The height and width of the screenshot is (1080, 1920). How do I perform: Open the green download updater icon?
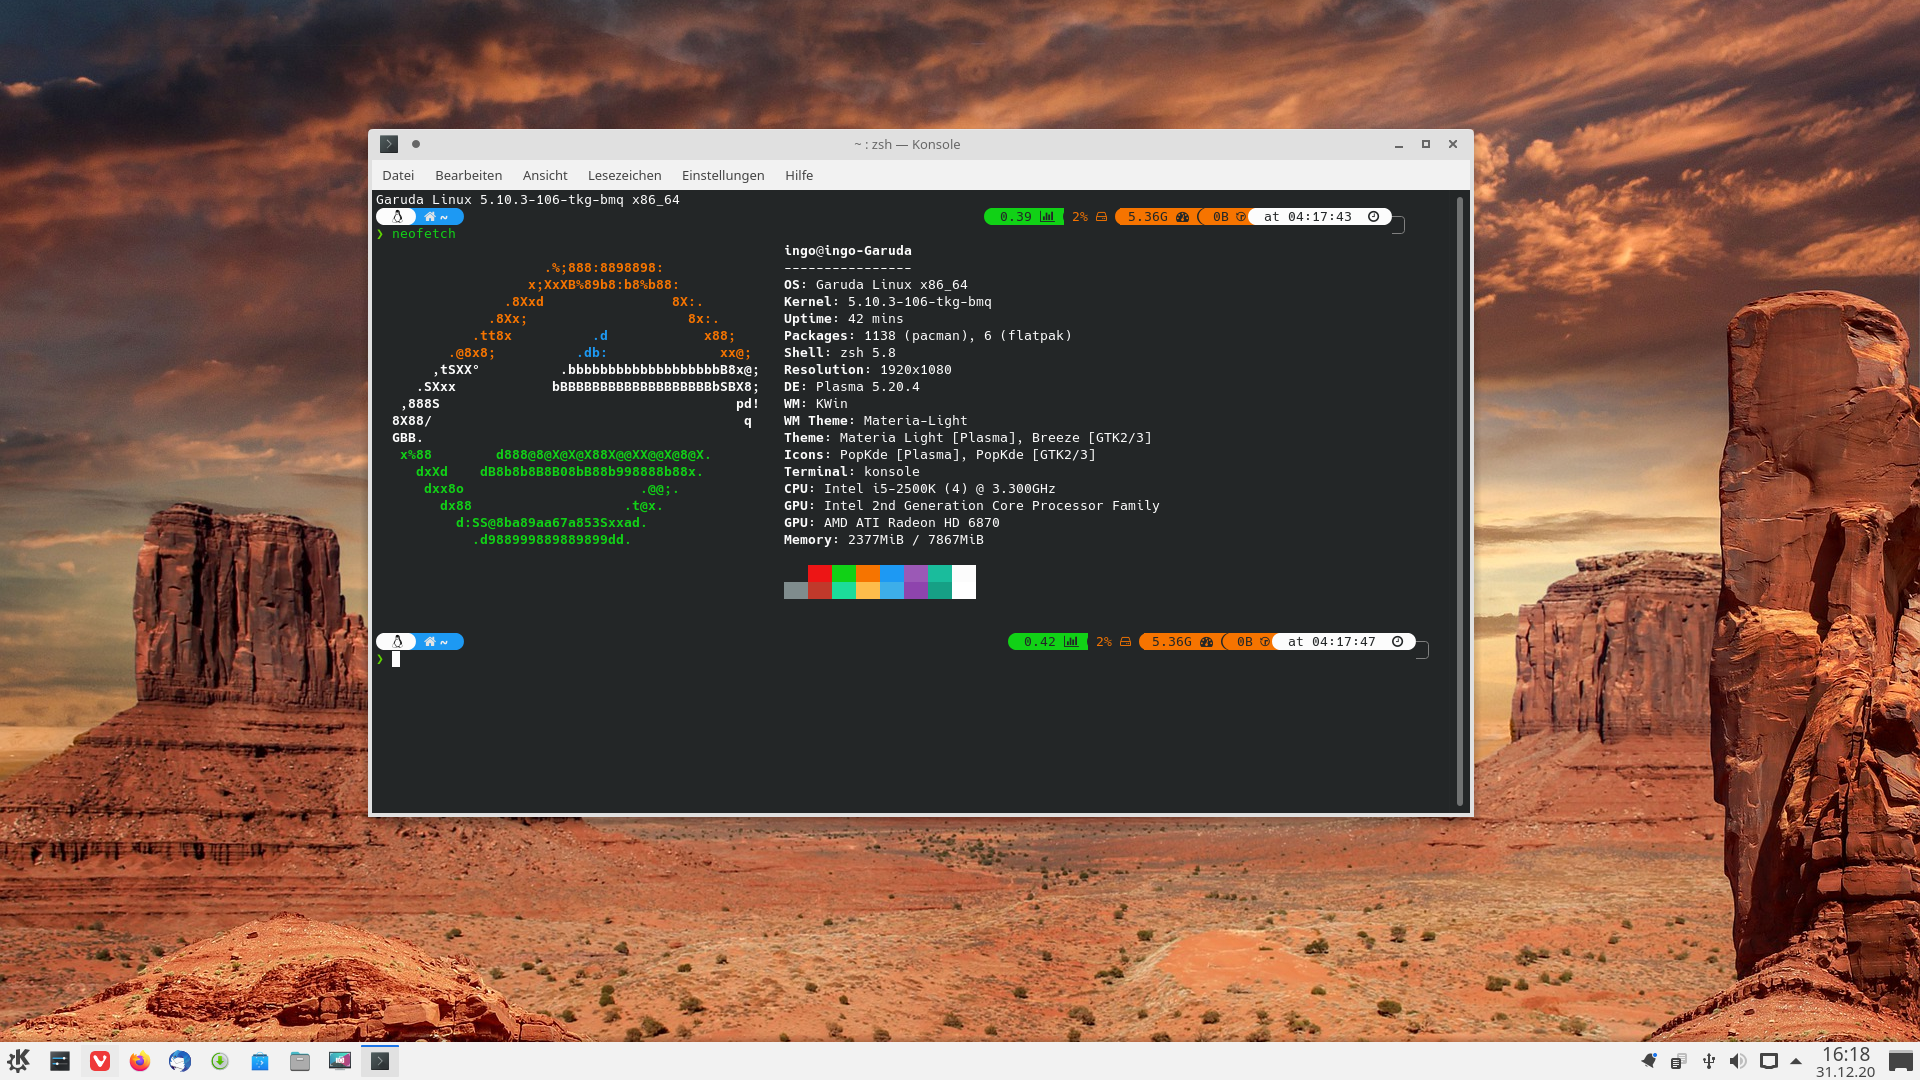tap(220, 1061)
